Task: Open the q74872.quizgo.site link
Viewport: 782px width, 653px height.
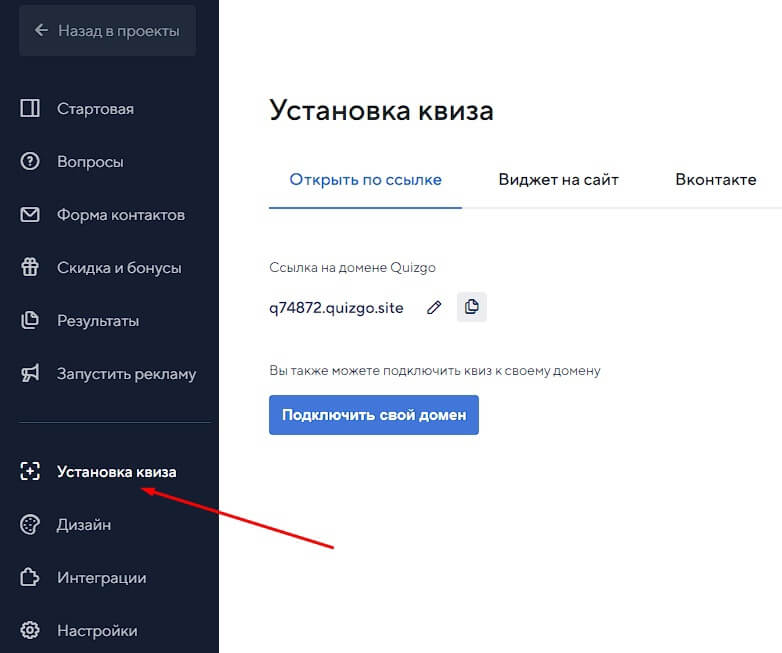Action: tap(336, 308)
